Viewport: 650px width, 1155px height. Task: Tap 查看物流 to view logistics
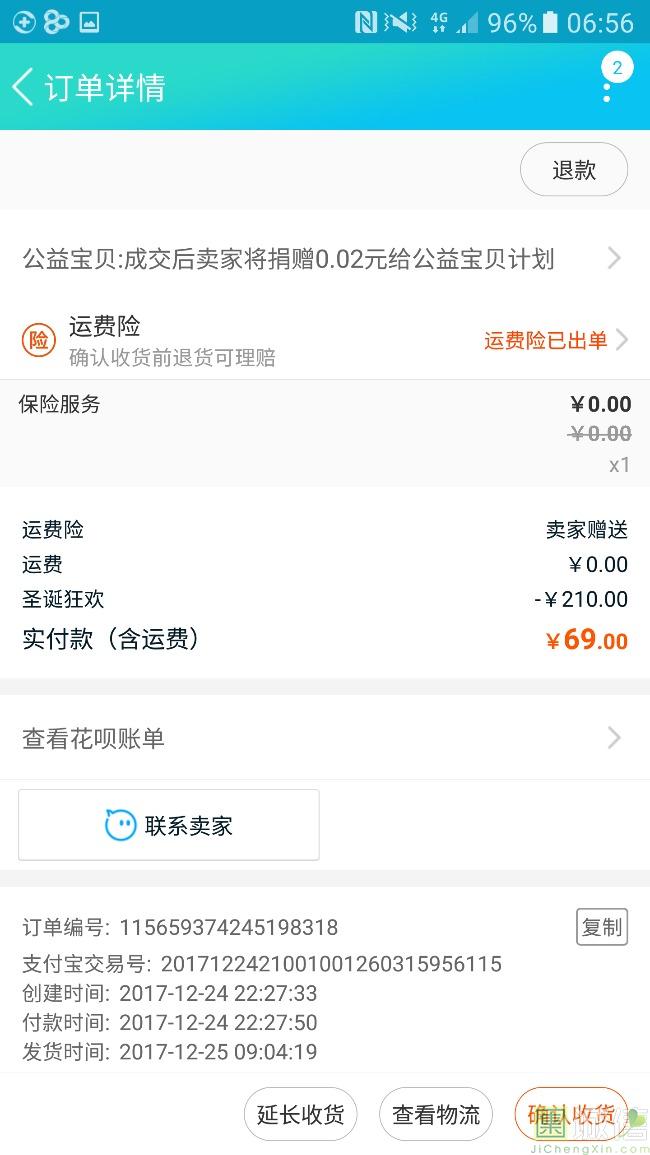point(436,1114)
